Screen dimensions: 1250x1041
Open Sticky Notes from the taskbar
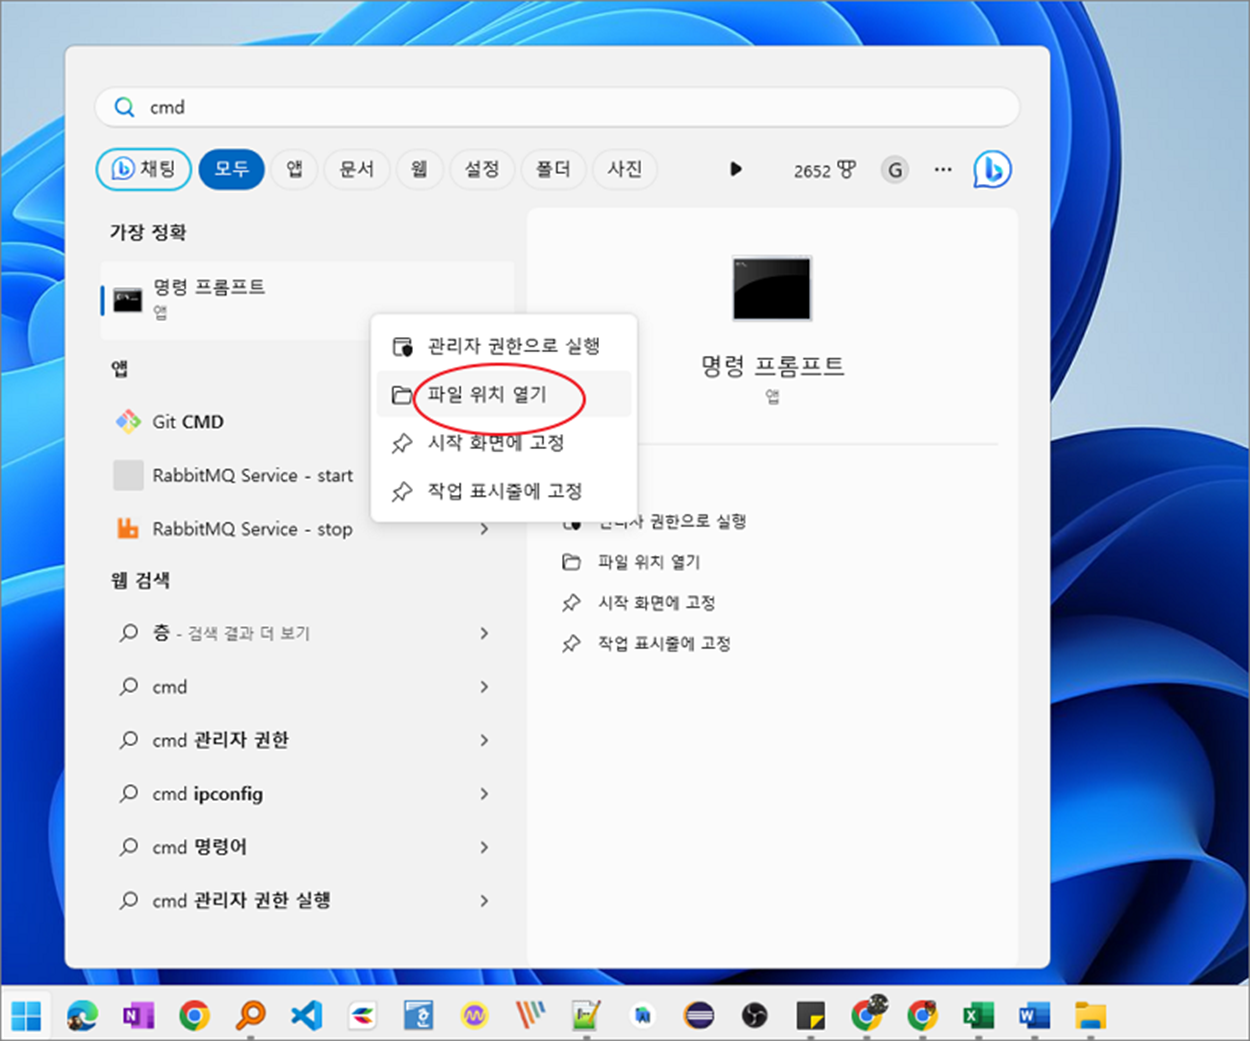(x=811, y=1016)
